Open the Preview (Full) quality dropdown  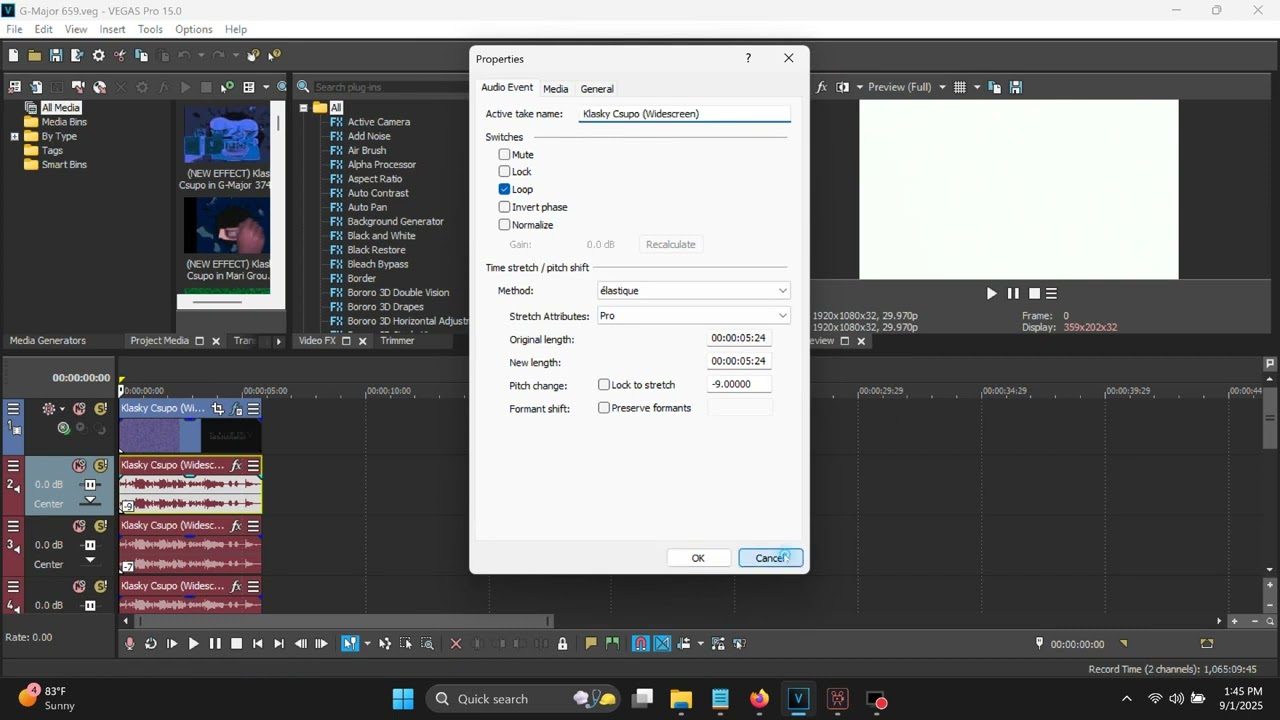942,88
